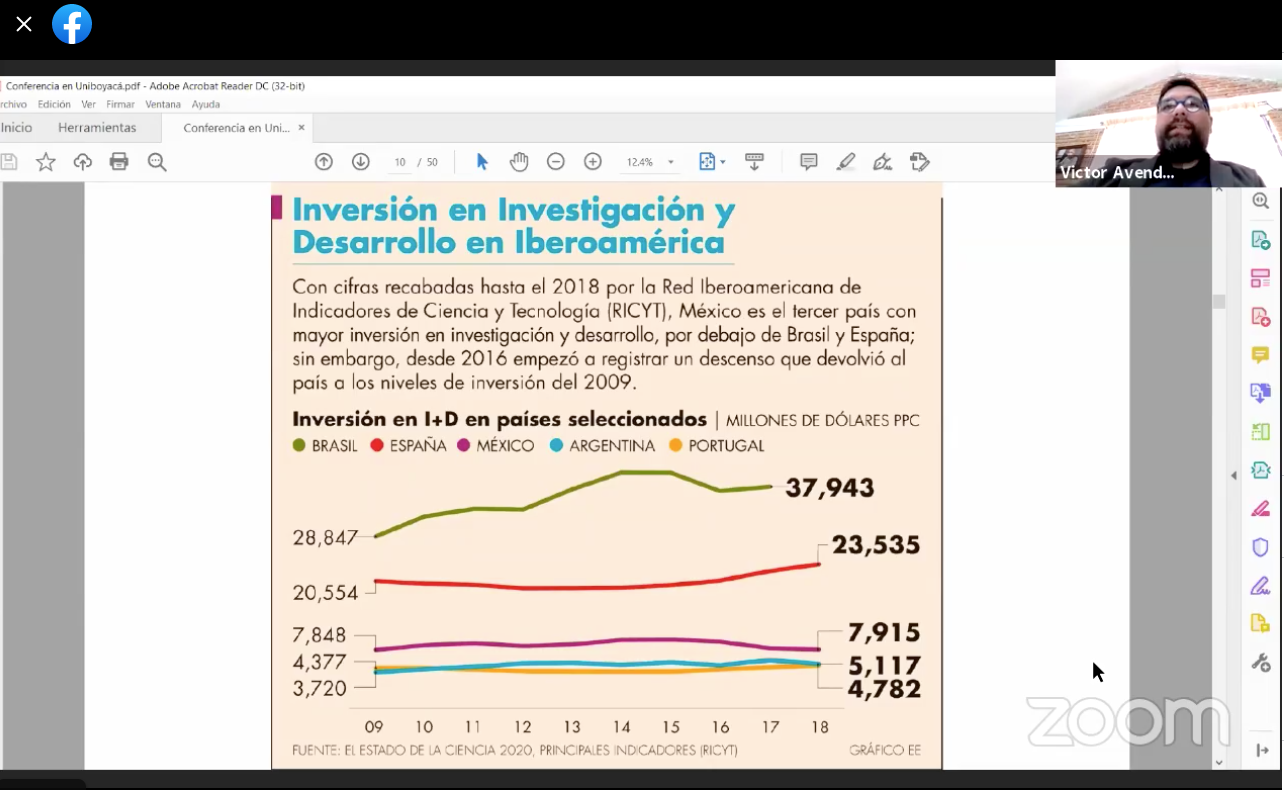Zoom out with the minus circle button
This screenshot has width=1284, height=790.
(556, 162)
